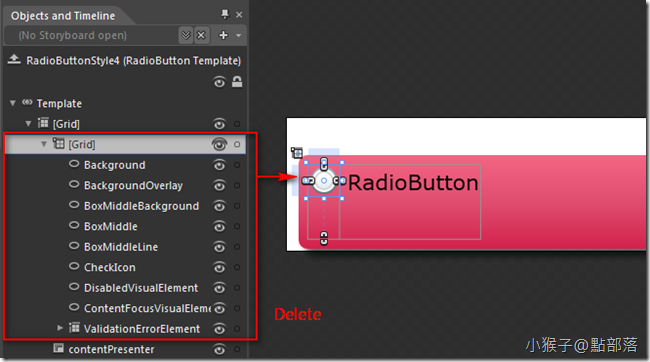Click the grid layout-mode icon on artboard
Viewport: 650px width, 362px height.
(x=297, y=153)
